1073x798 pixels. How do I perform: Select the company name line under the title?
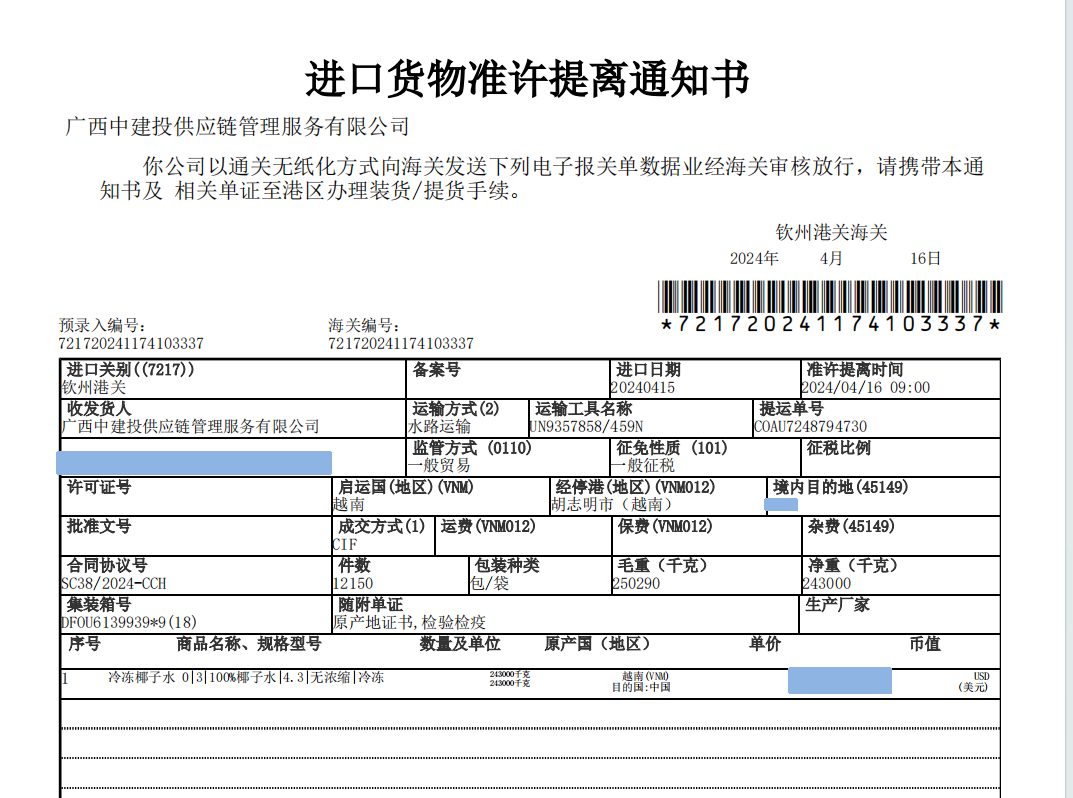tap(237, 127)
